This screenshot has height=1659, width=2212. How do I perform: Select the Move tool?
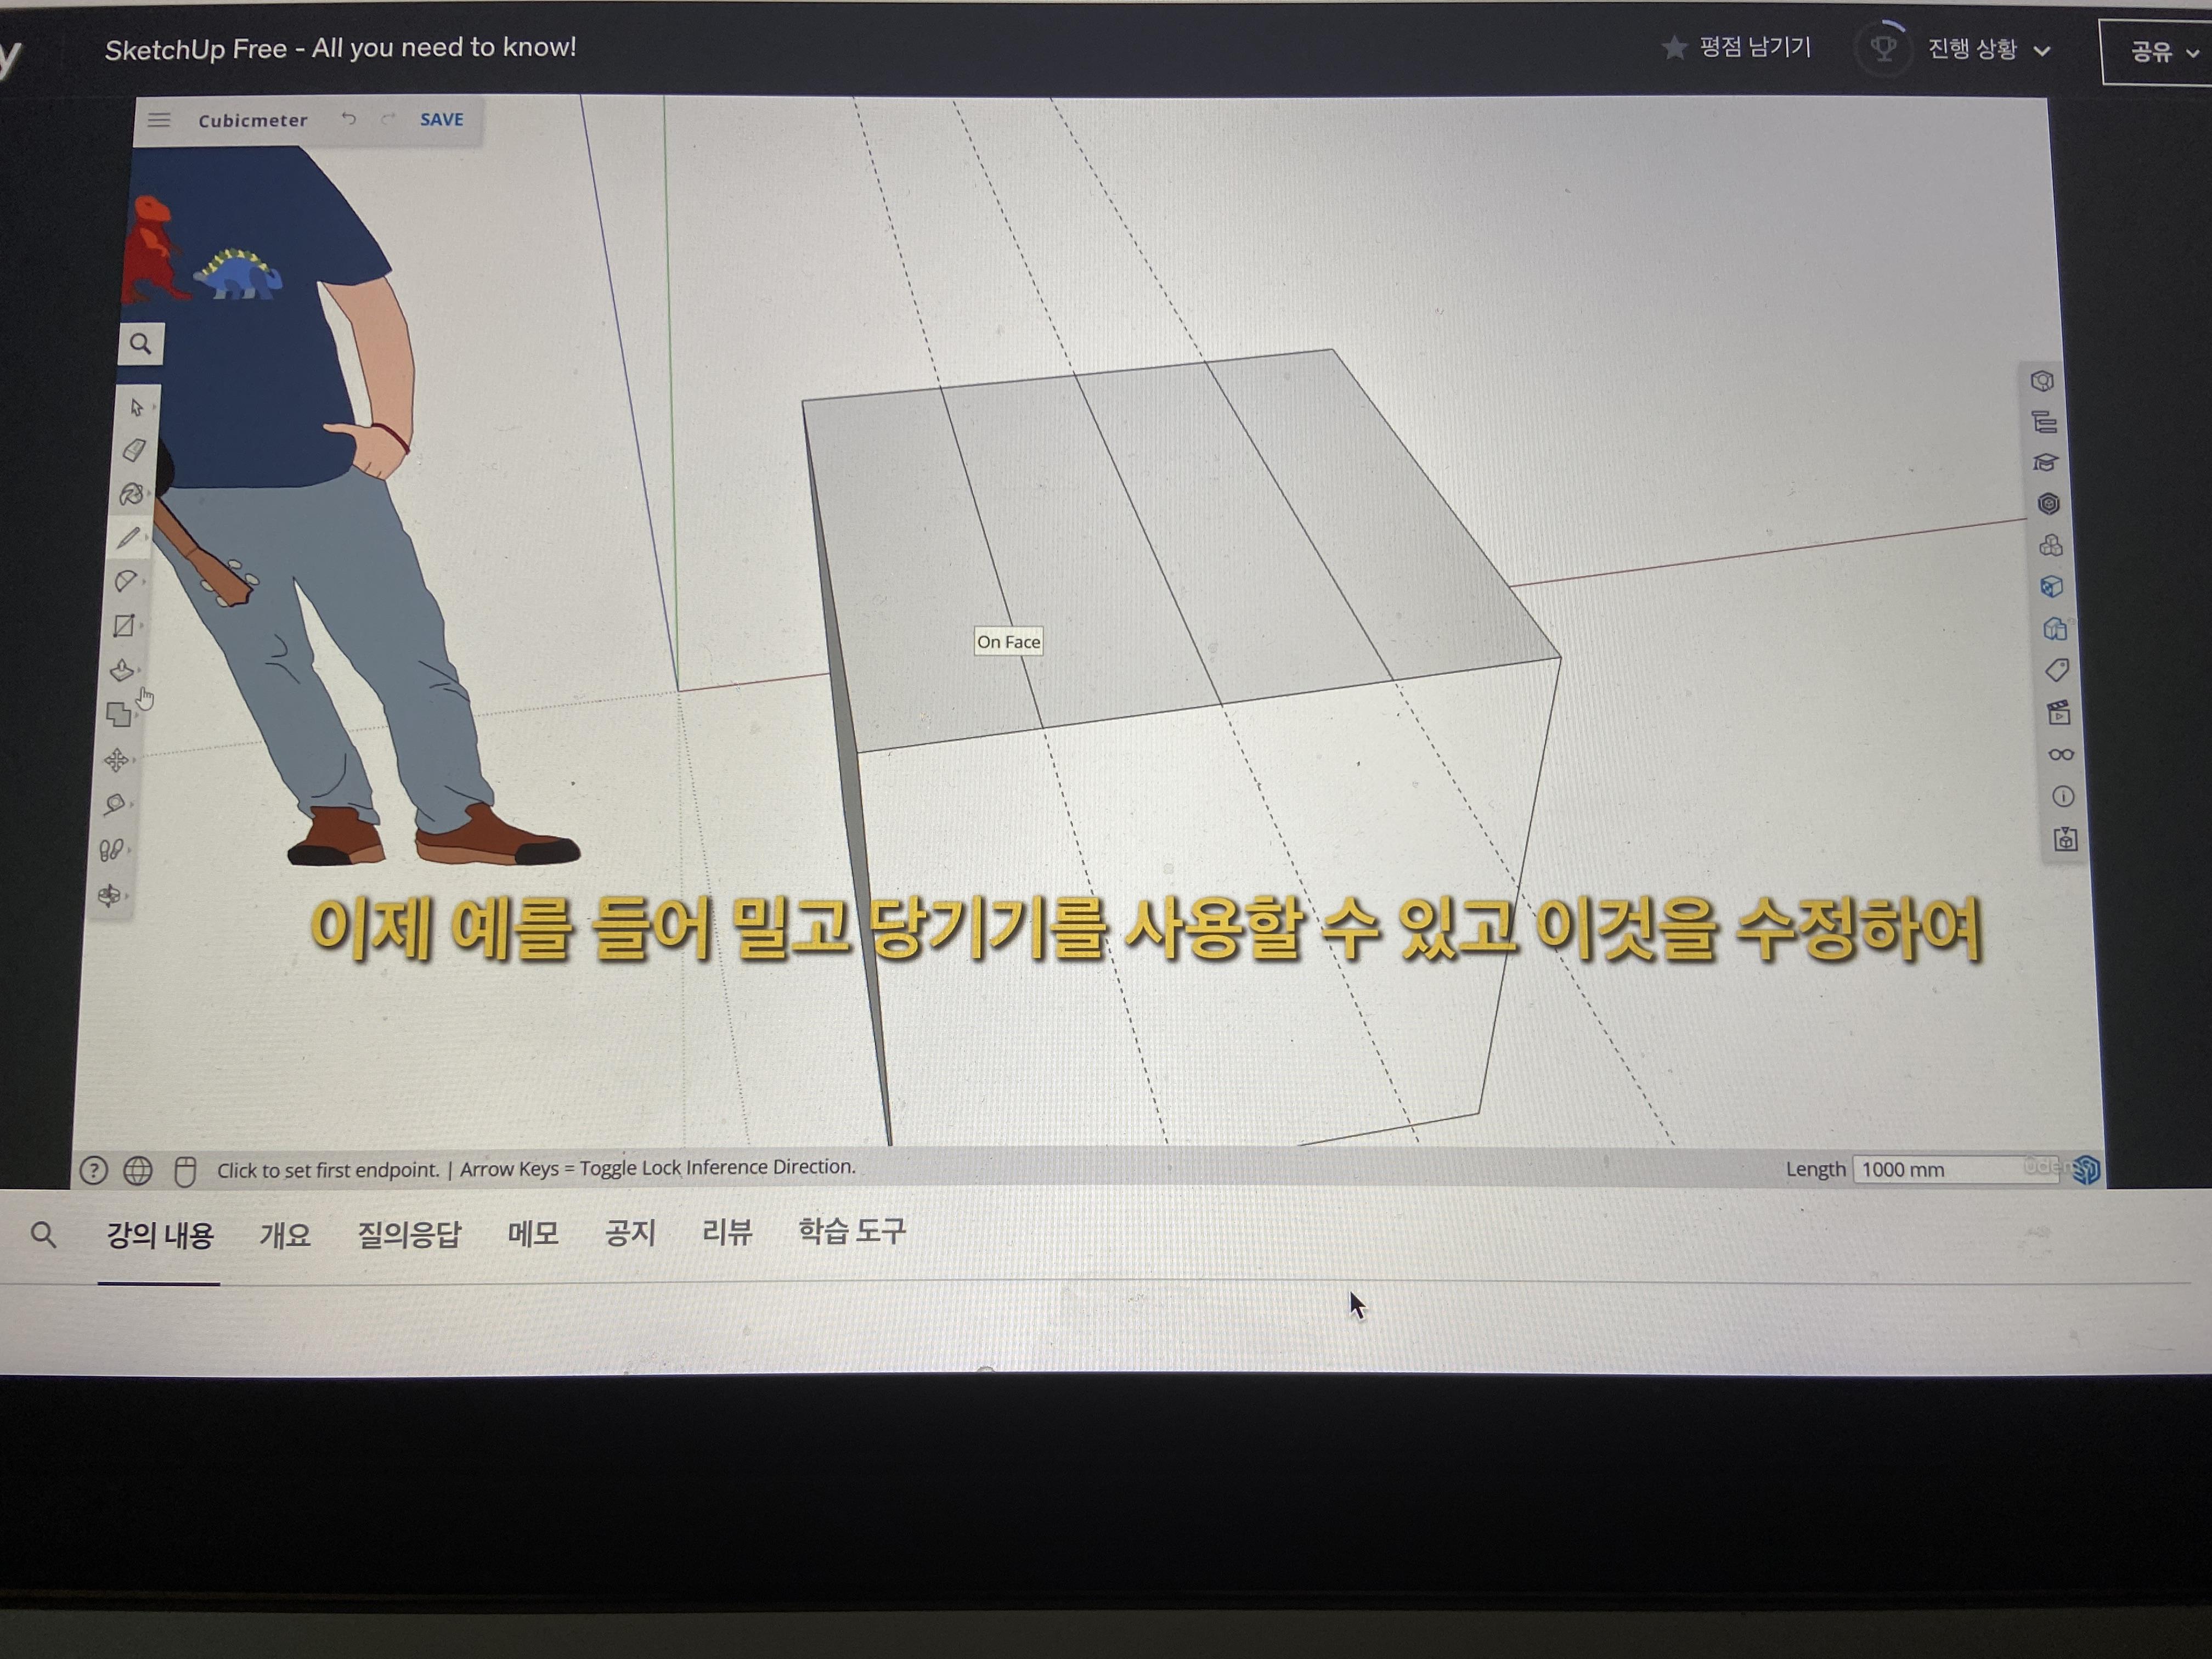click(116, 760)
